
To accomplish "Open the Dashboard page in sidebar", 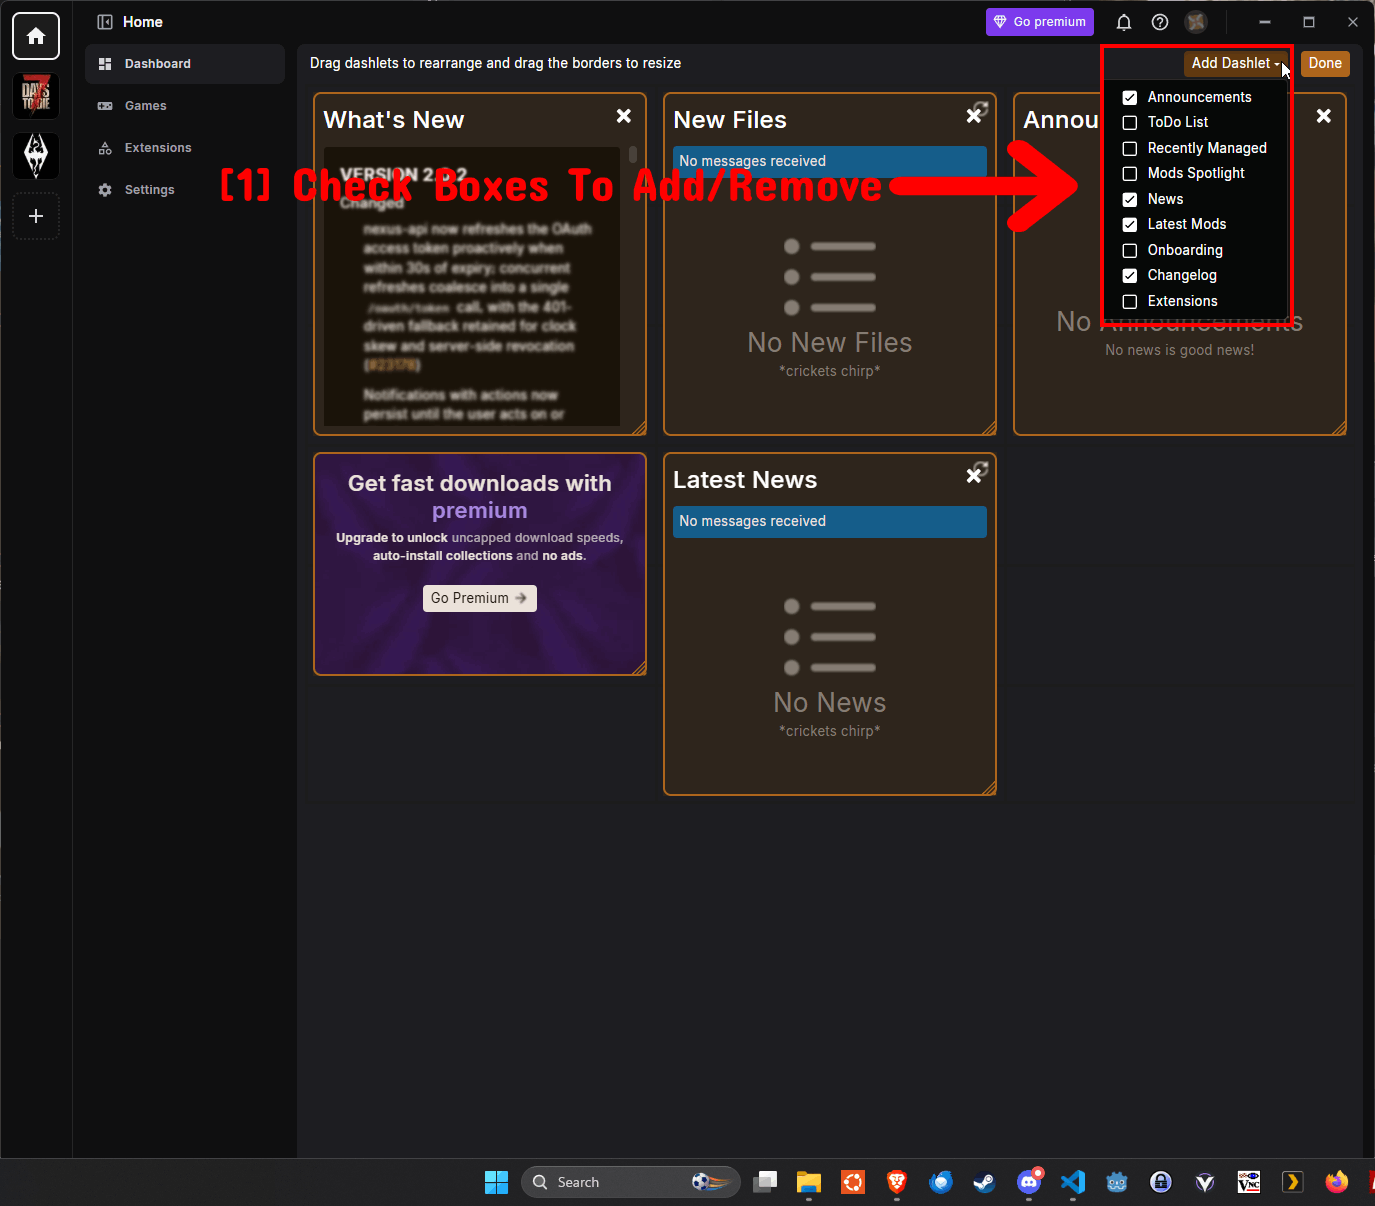I will pyautogui.click(x=185, y=64).
